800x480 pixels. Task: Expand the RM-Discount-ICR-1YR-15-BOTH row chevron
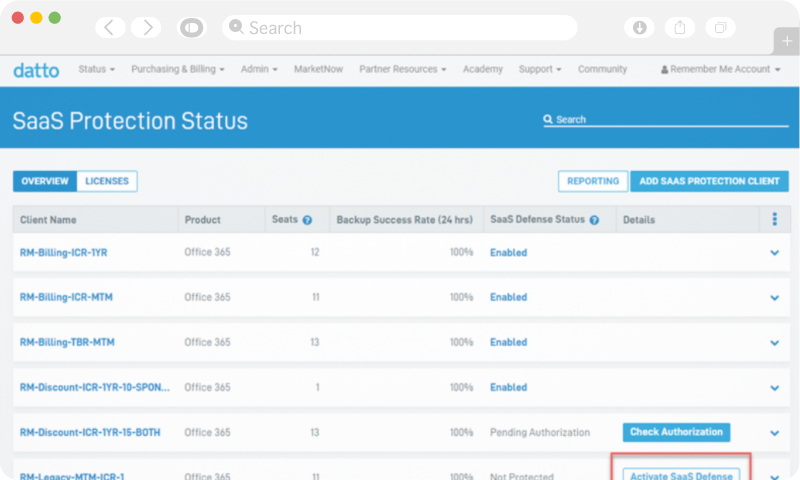(774, 433)
